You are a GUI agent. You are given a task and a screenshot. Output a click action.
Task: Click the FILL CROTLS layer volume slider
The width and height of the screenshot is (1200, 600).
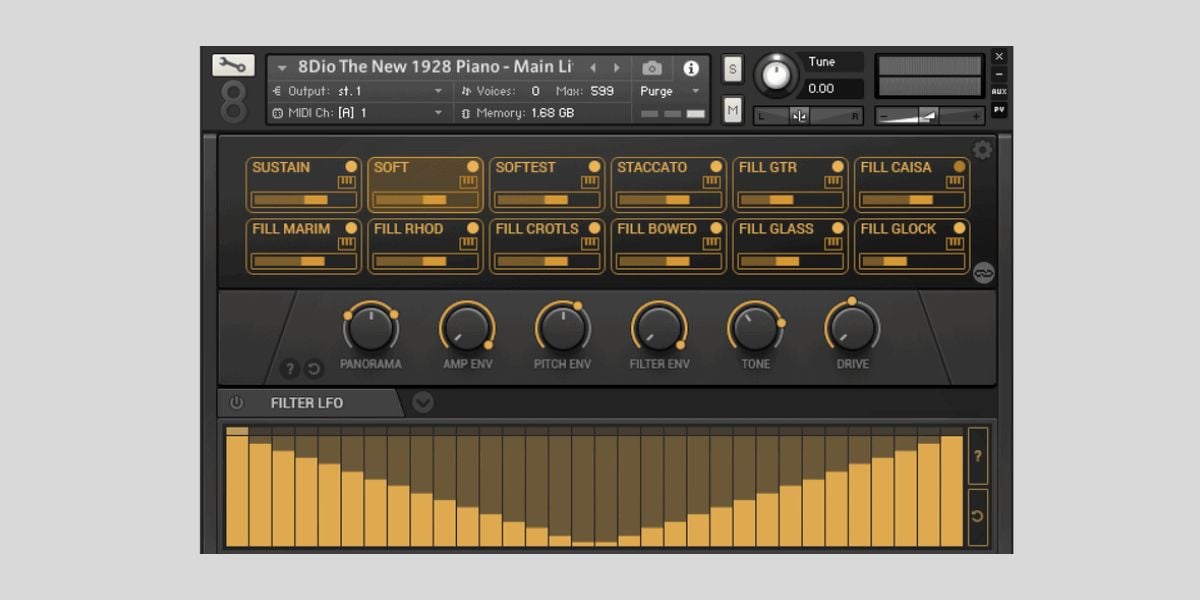(x=547, y=261)
